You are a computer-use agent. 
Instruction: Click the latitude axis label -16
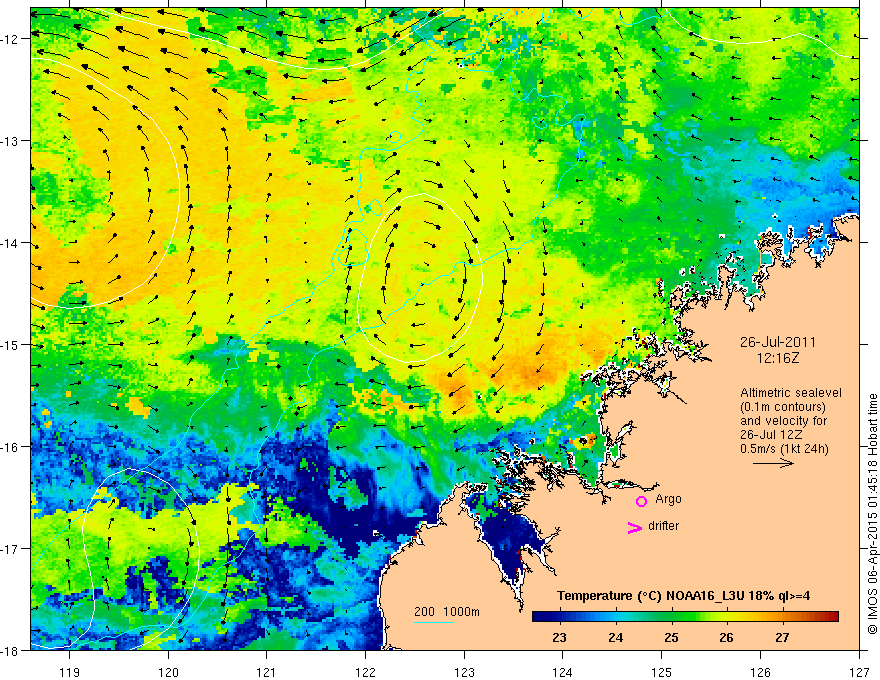click(x=11, y=447)
